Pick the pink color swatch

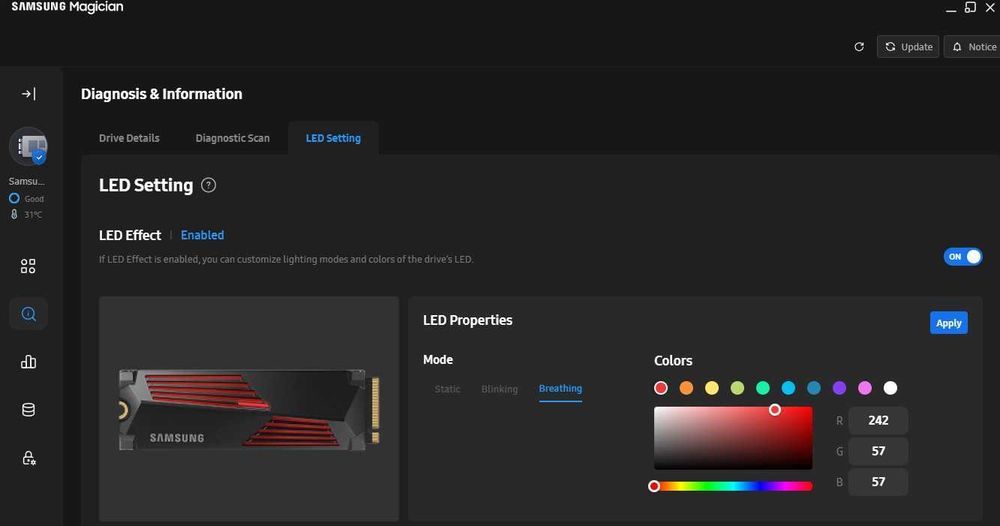coord(865,388)
